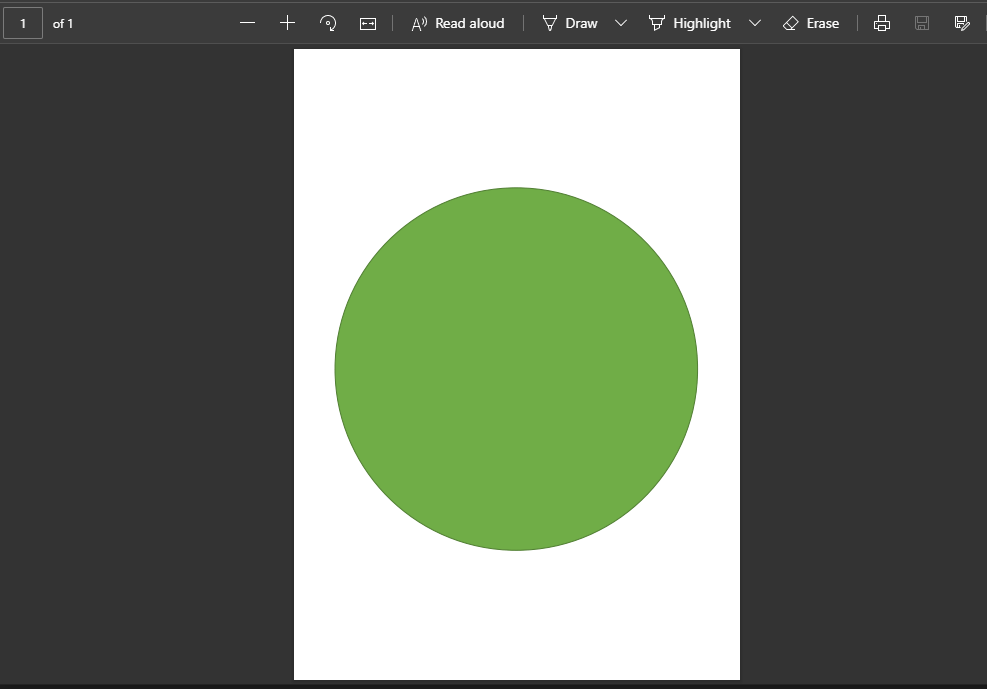The image size is (987, 689).
Task: Toggle text highlighting mode
Action: 701,22
